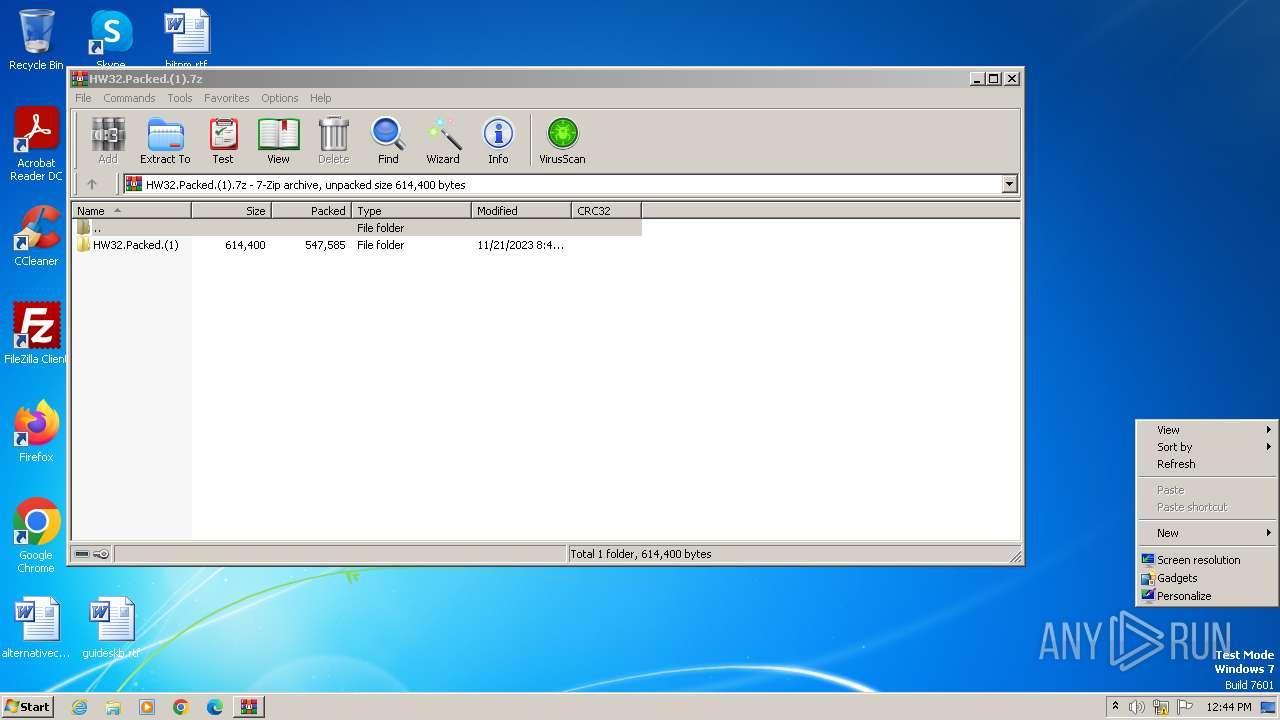Choose Refresh in context menu
The image size is (1280, 720).
click(1207, 464)
